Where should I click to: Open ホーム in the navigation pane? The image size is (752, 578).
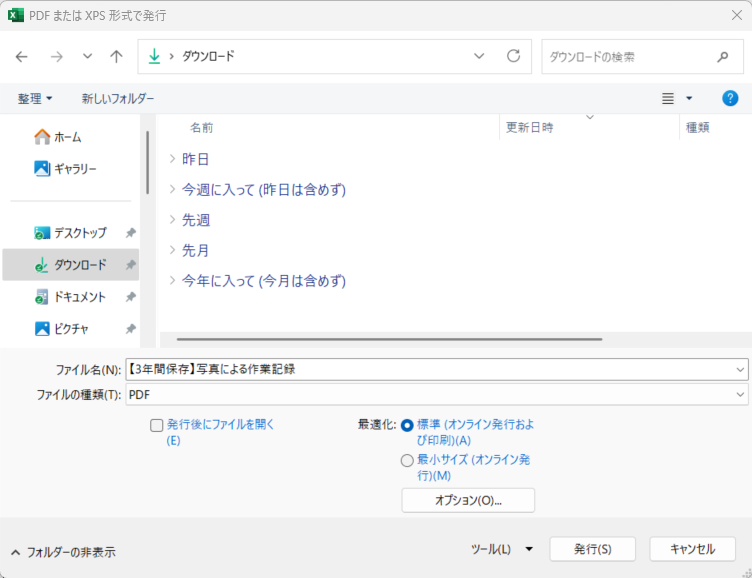pos(66,137)
